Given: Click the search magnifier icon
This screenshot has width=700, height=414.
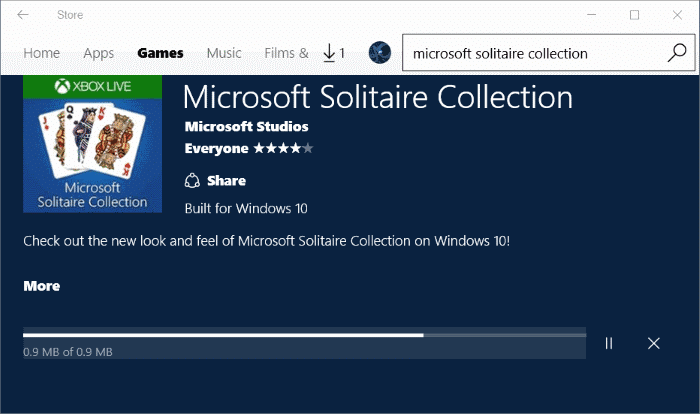Looking at the screenshot, I should point(677,53).
